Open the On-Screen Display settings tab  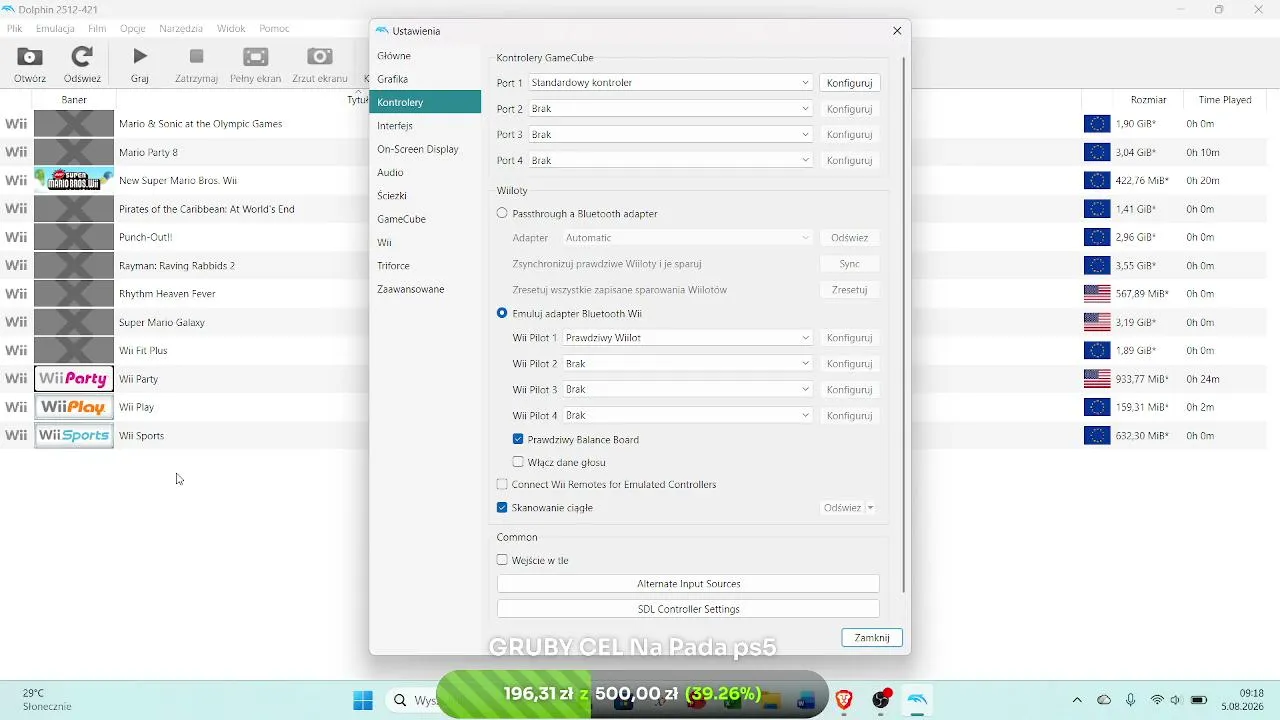point(425,149)
